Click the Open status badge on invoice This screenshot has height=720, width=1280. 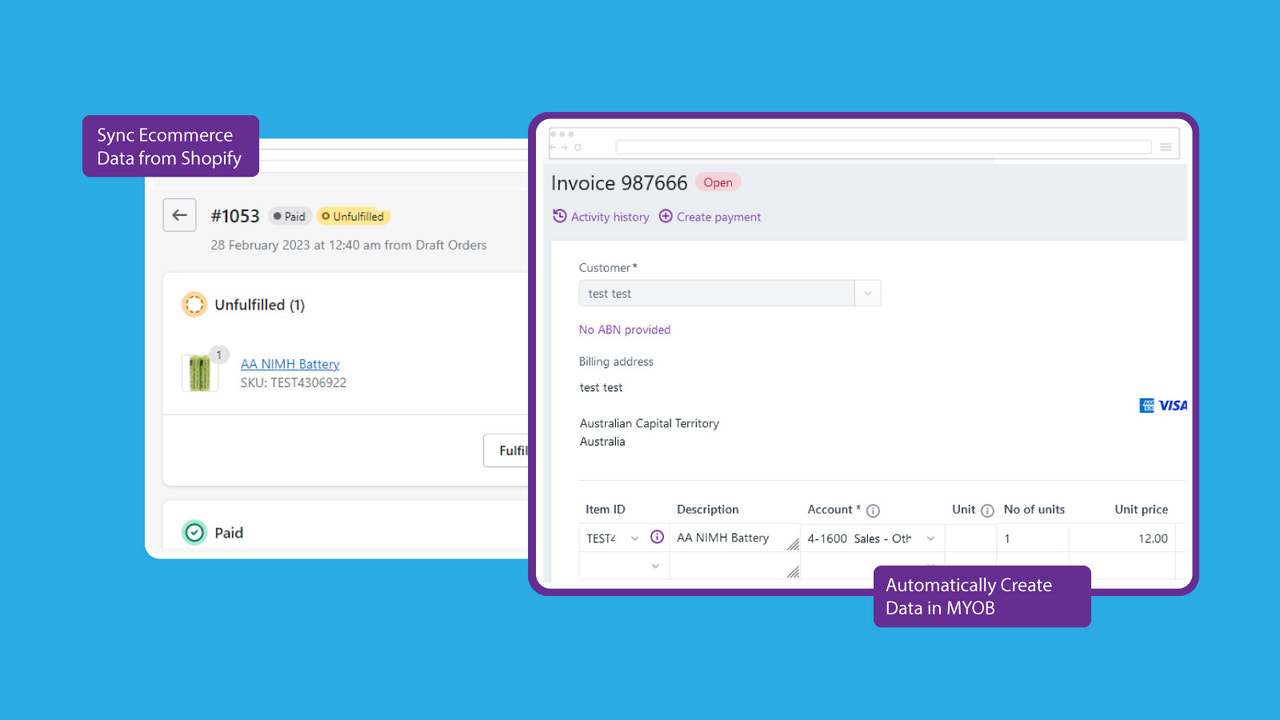[718, 182]
